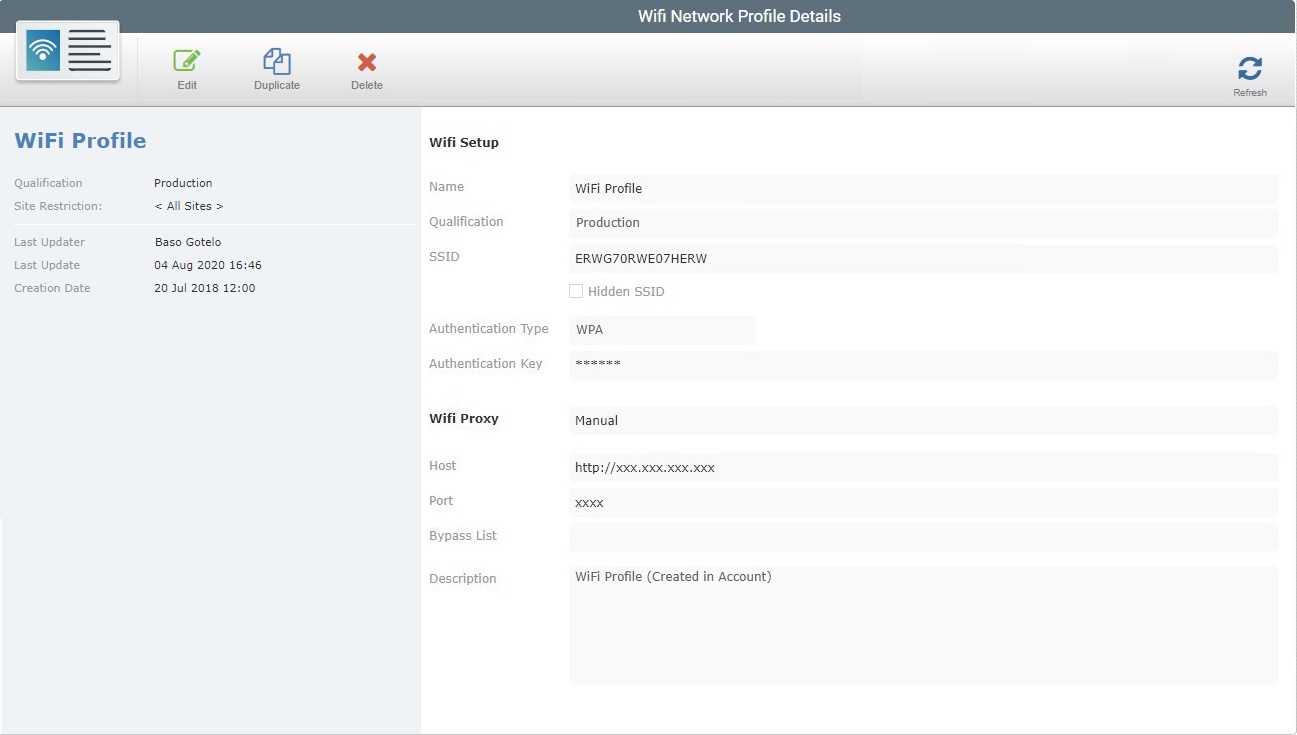1297x735 pixels.
Task: Click the SSID field showing ERWG70RWE07HERW
Action: click(x=923, y=258)
